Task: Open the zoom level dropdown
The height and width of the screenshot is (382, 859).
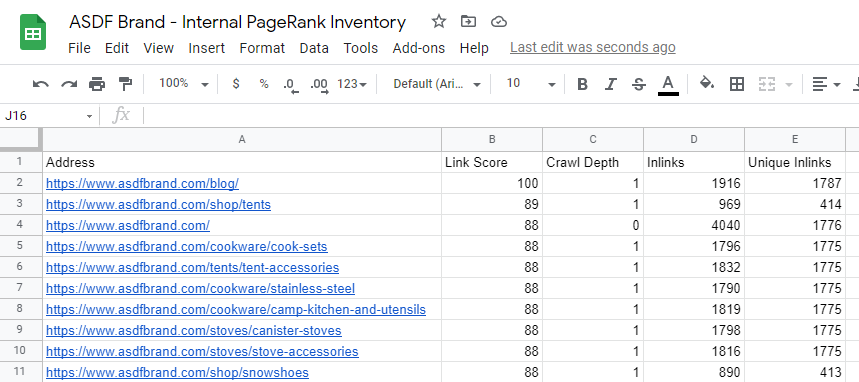Action: click(184, 84)
